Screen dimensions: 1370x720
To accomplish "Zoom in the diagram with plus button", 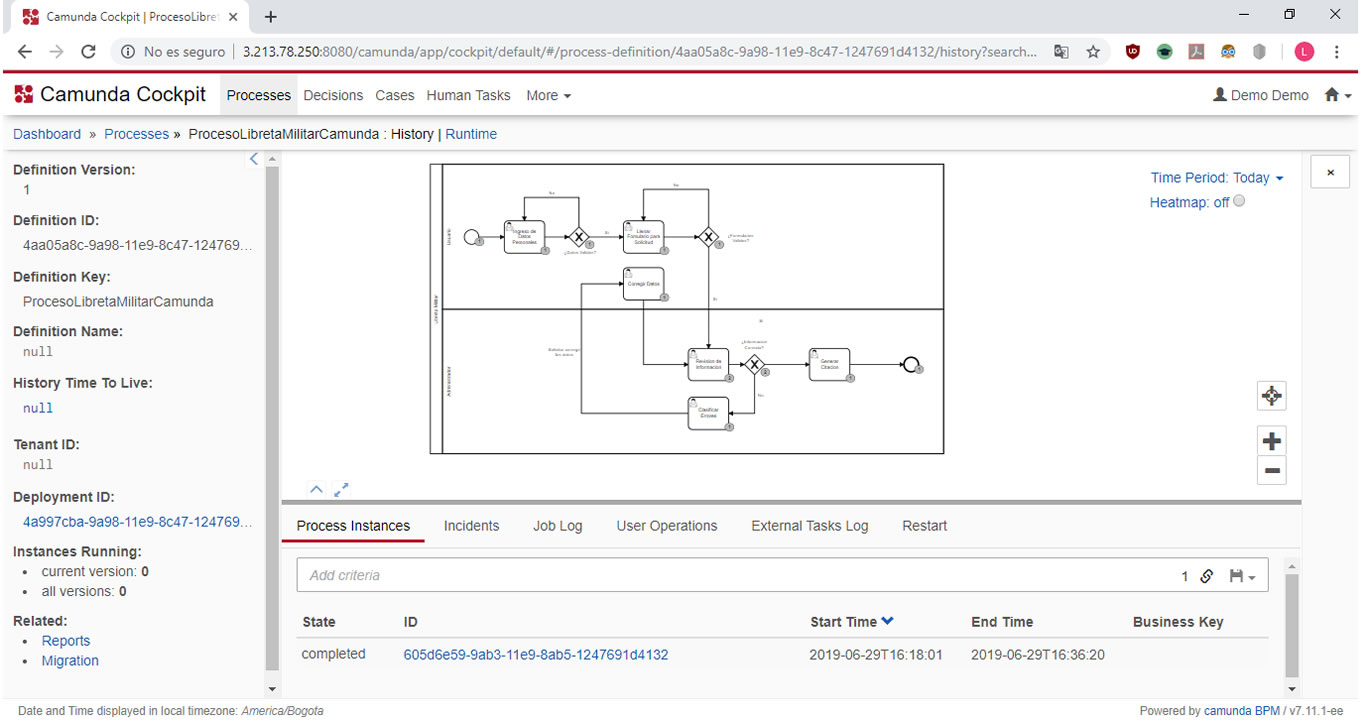I will point(1271,441).
